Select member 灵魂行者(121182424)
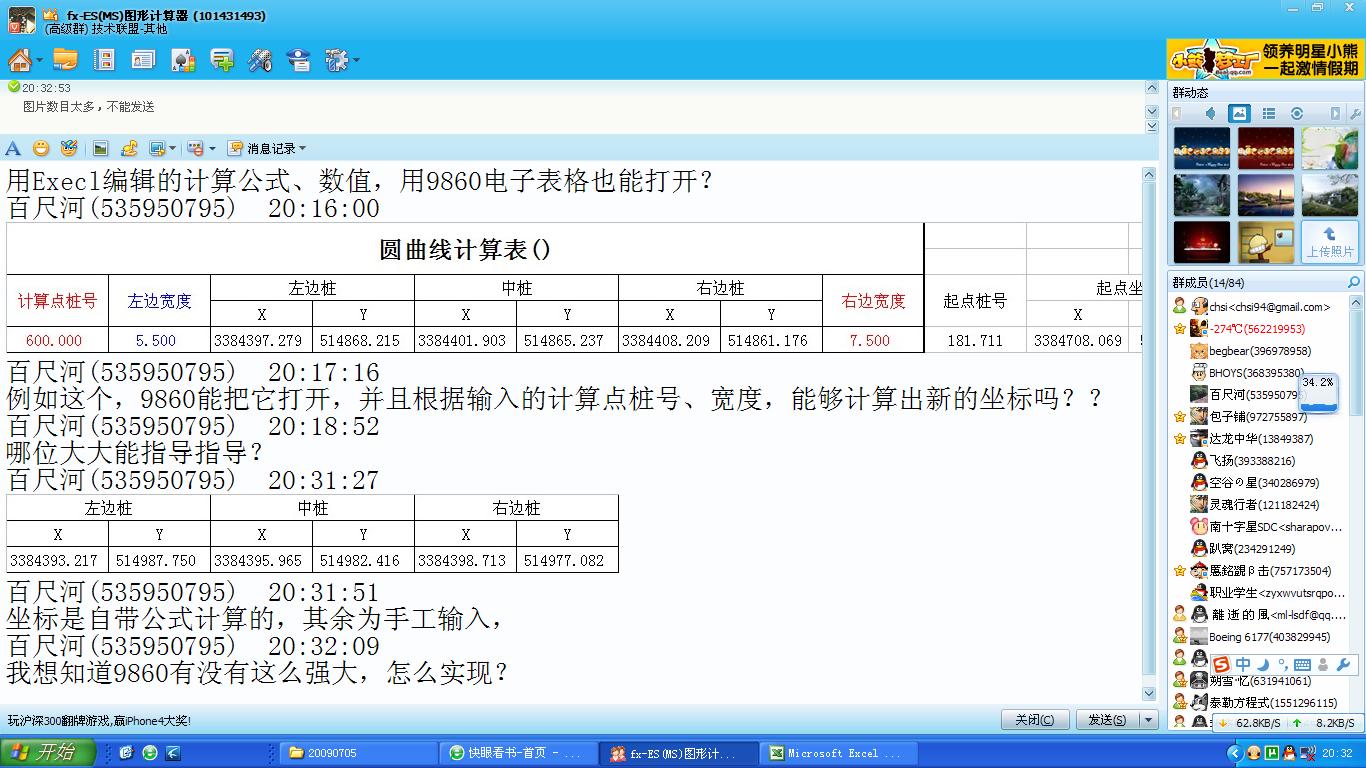The image size is (1366, 768). (x=1254, y=505)
